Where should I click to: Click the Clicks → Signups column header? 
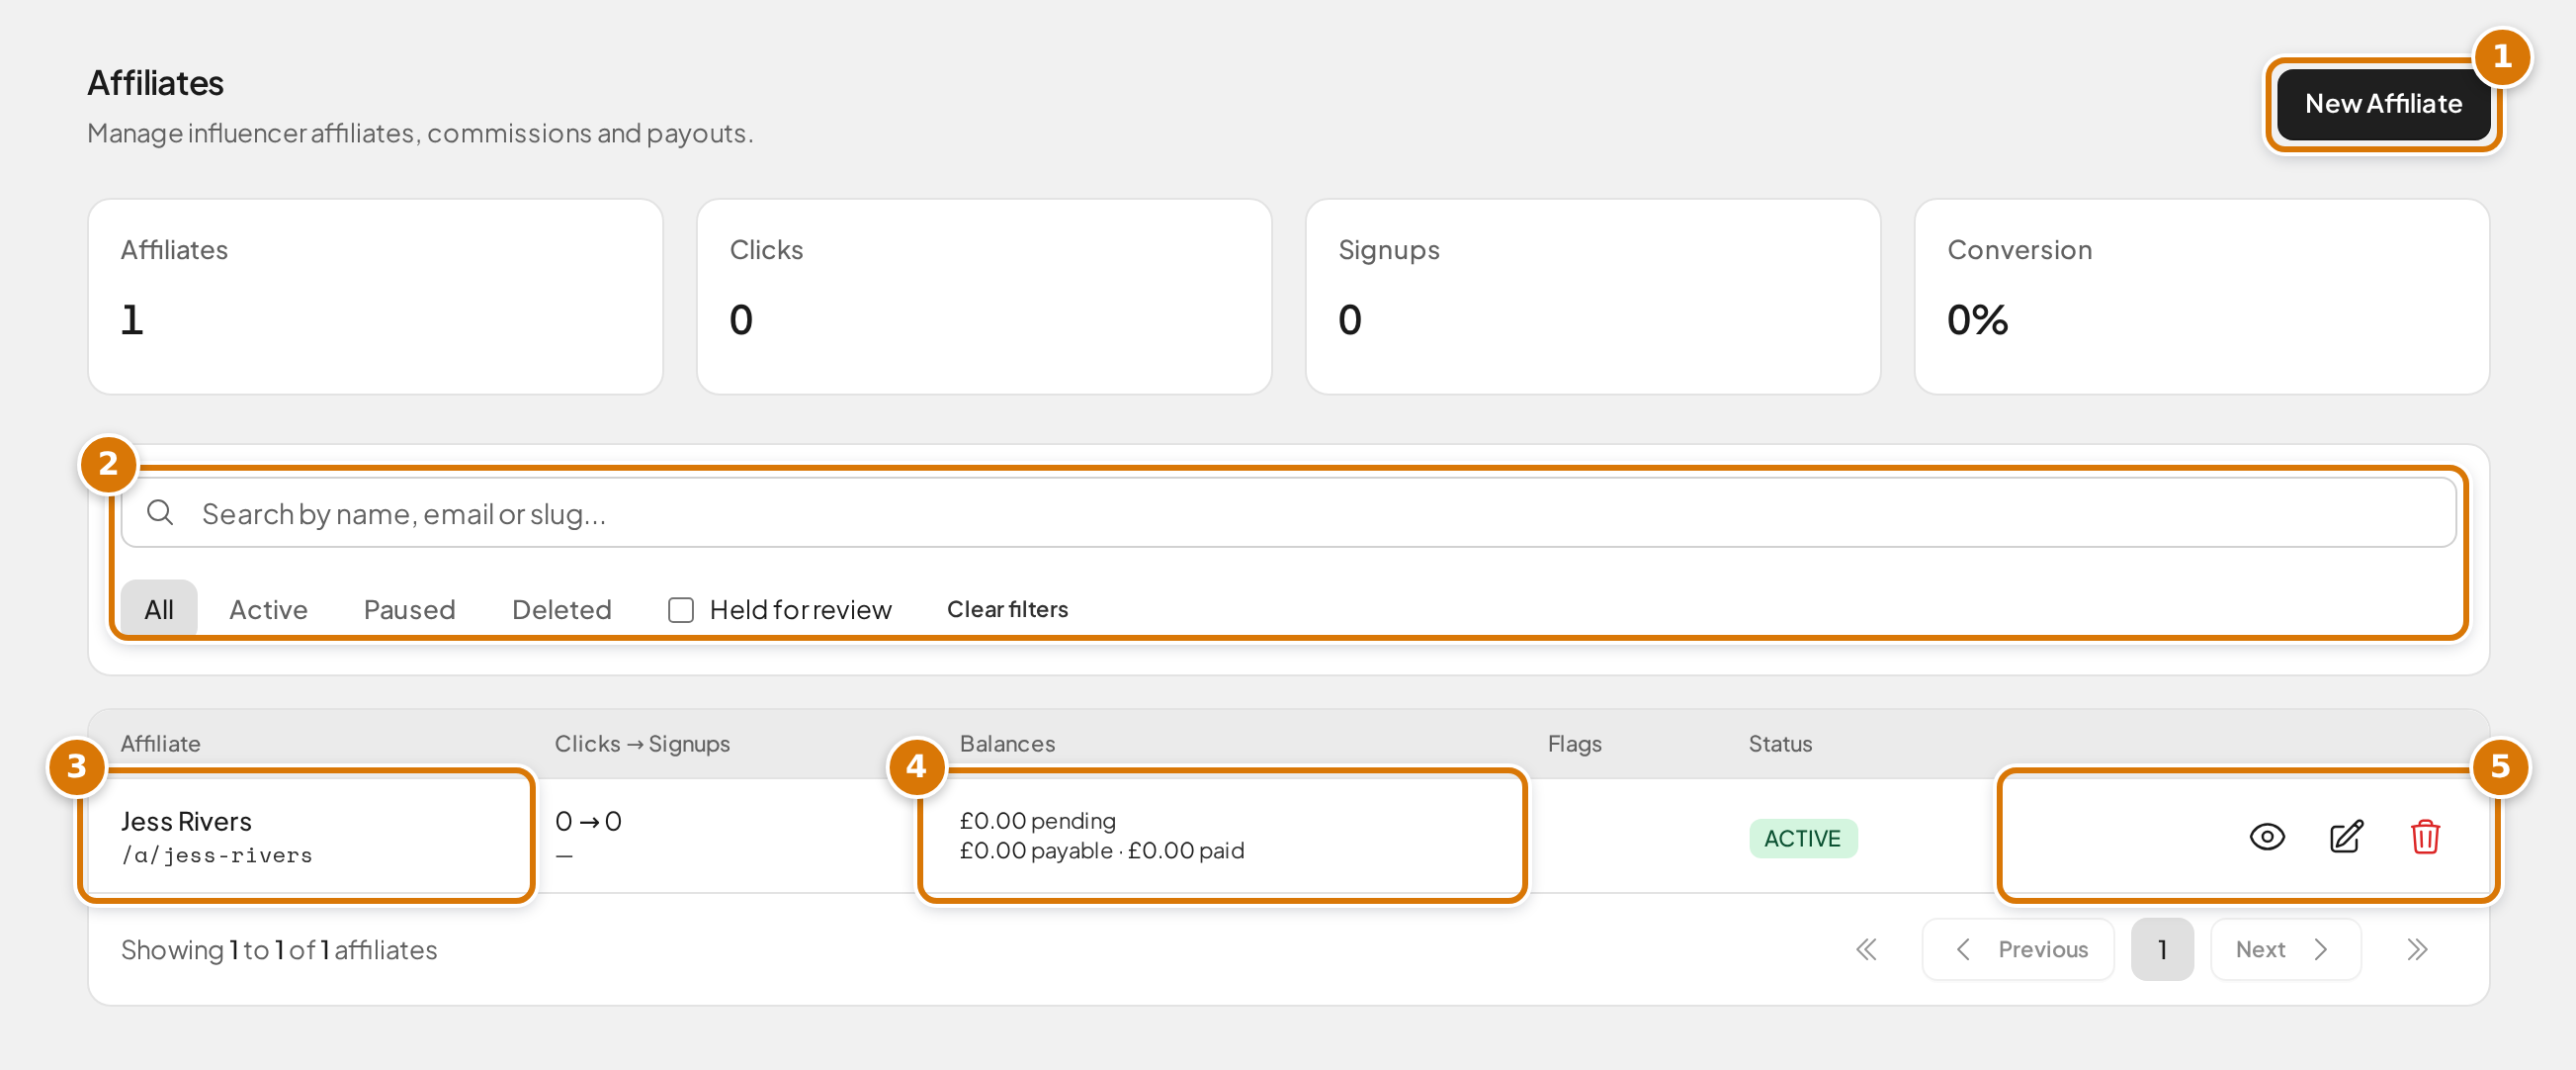click(642, 743)
